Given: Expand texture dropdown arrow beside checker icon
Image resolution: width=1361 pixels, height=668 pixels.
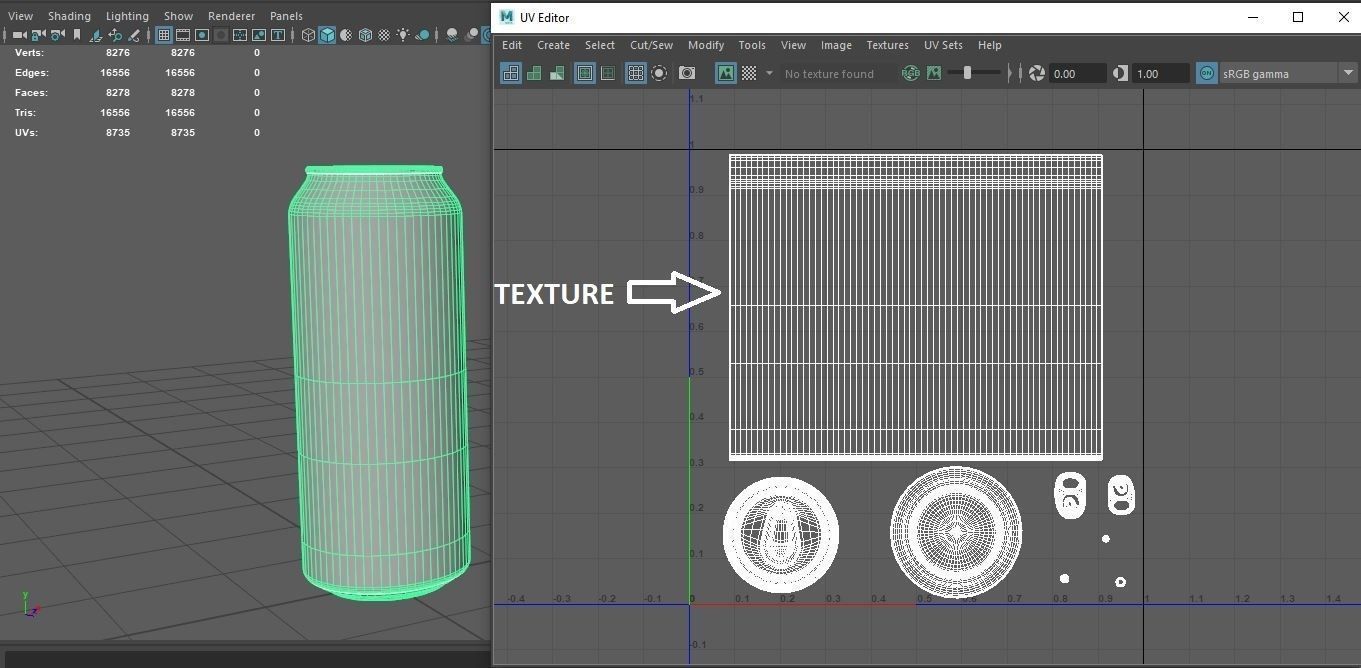Looking at the screenshot, I should point(769,73).
